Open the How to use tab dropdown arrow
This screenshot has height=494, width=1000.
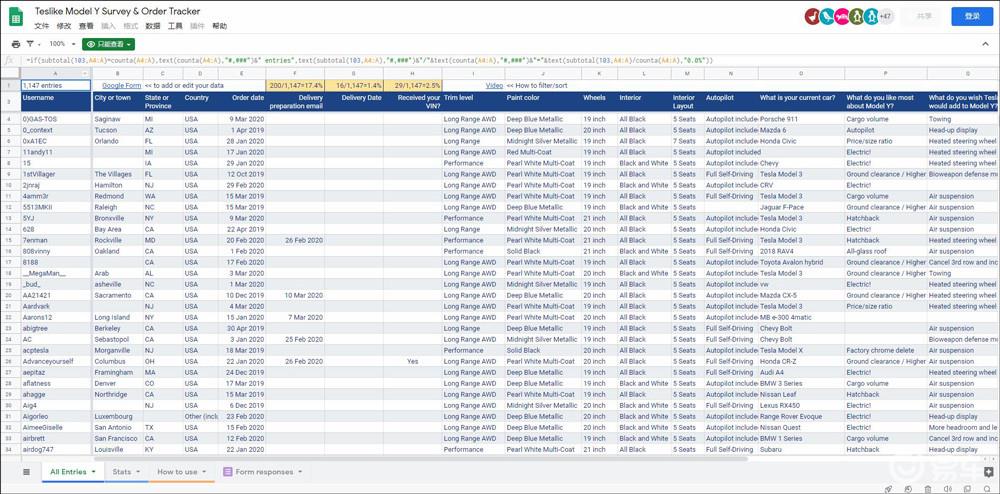[x=204, y=472]
